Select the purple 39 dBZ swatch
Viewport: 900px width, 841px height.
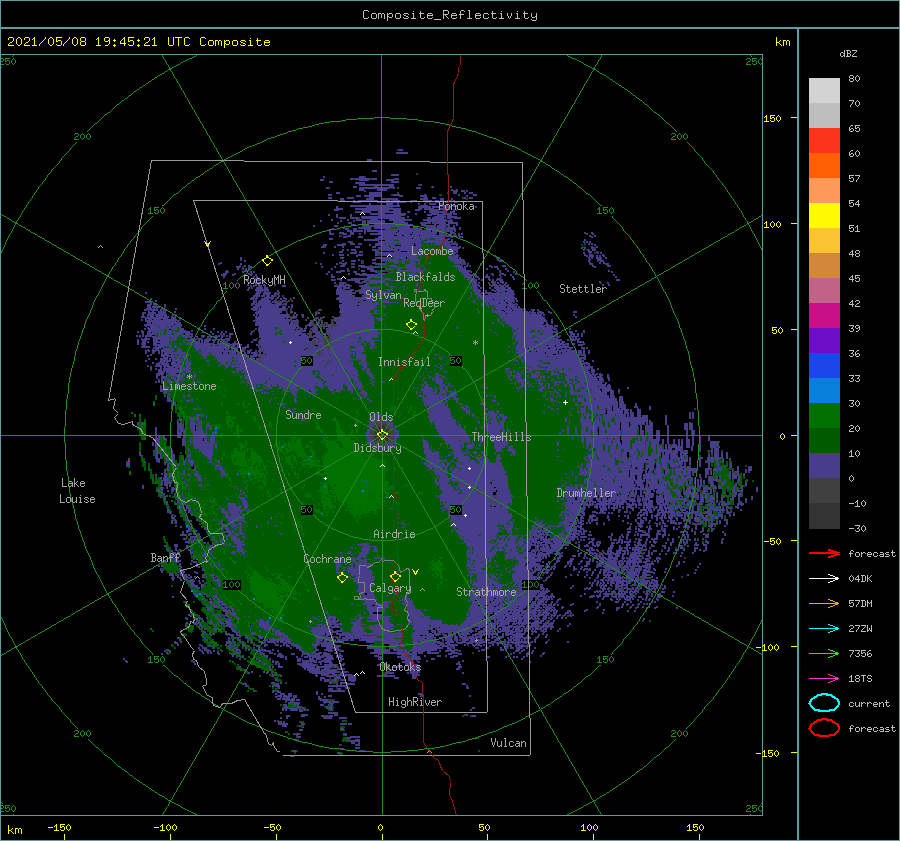click(x=824, y=340)
